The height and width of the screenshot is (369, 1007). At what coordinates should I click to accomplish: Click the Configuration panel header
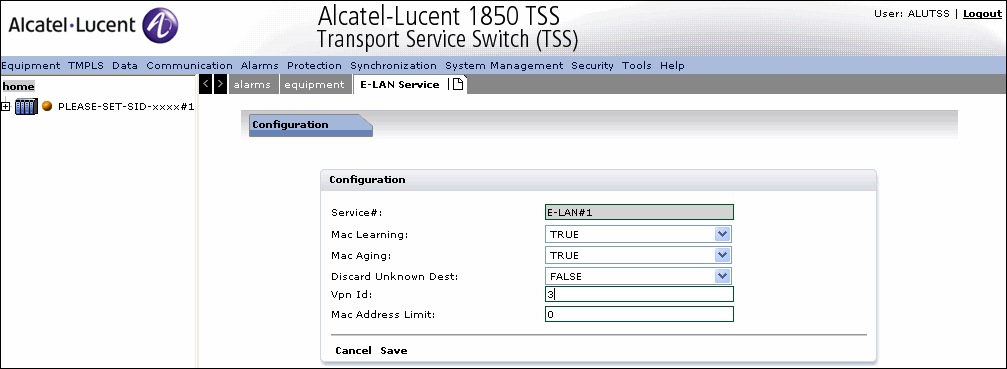coord(598,180)
